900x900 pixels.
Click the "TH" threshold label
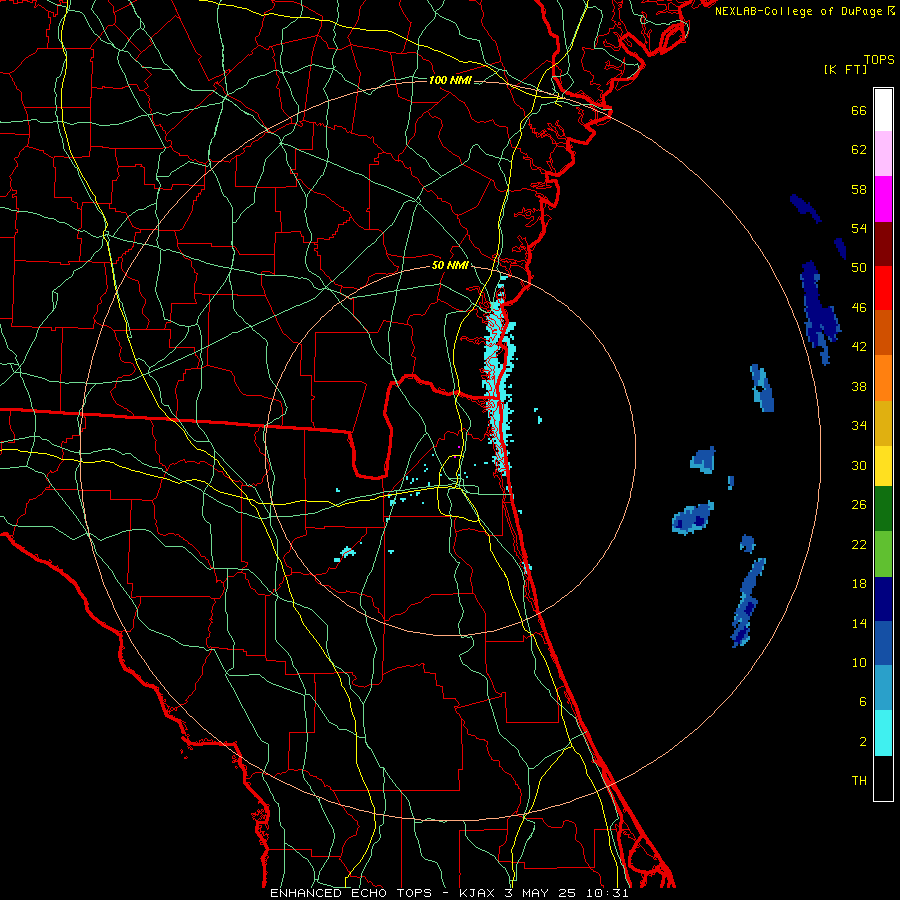pyautogui.click(x=859, y=781)
